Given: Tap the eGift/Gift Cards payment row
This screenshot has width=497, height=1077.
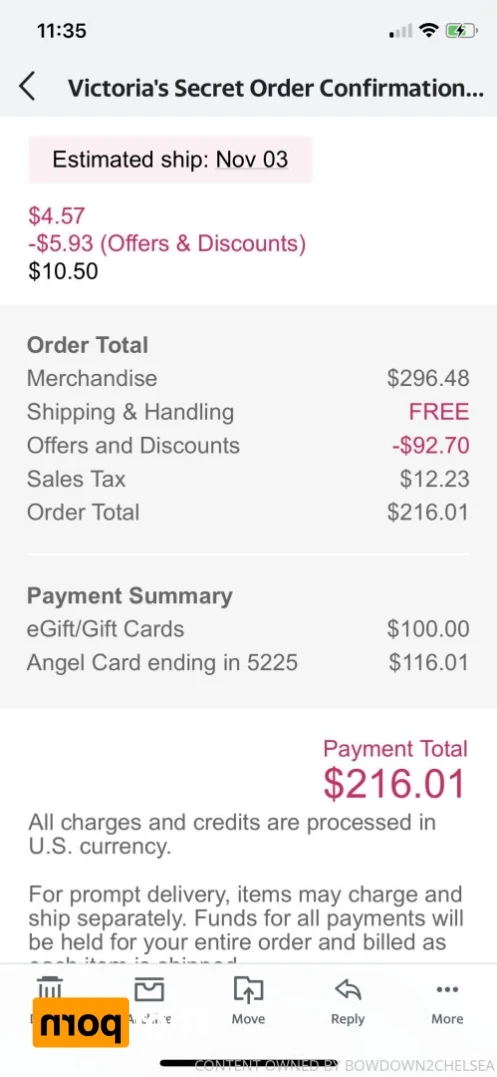Looking at the screenshot, I should [248, 628].
